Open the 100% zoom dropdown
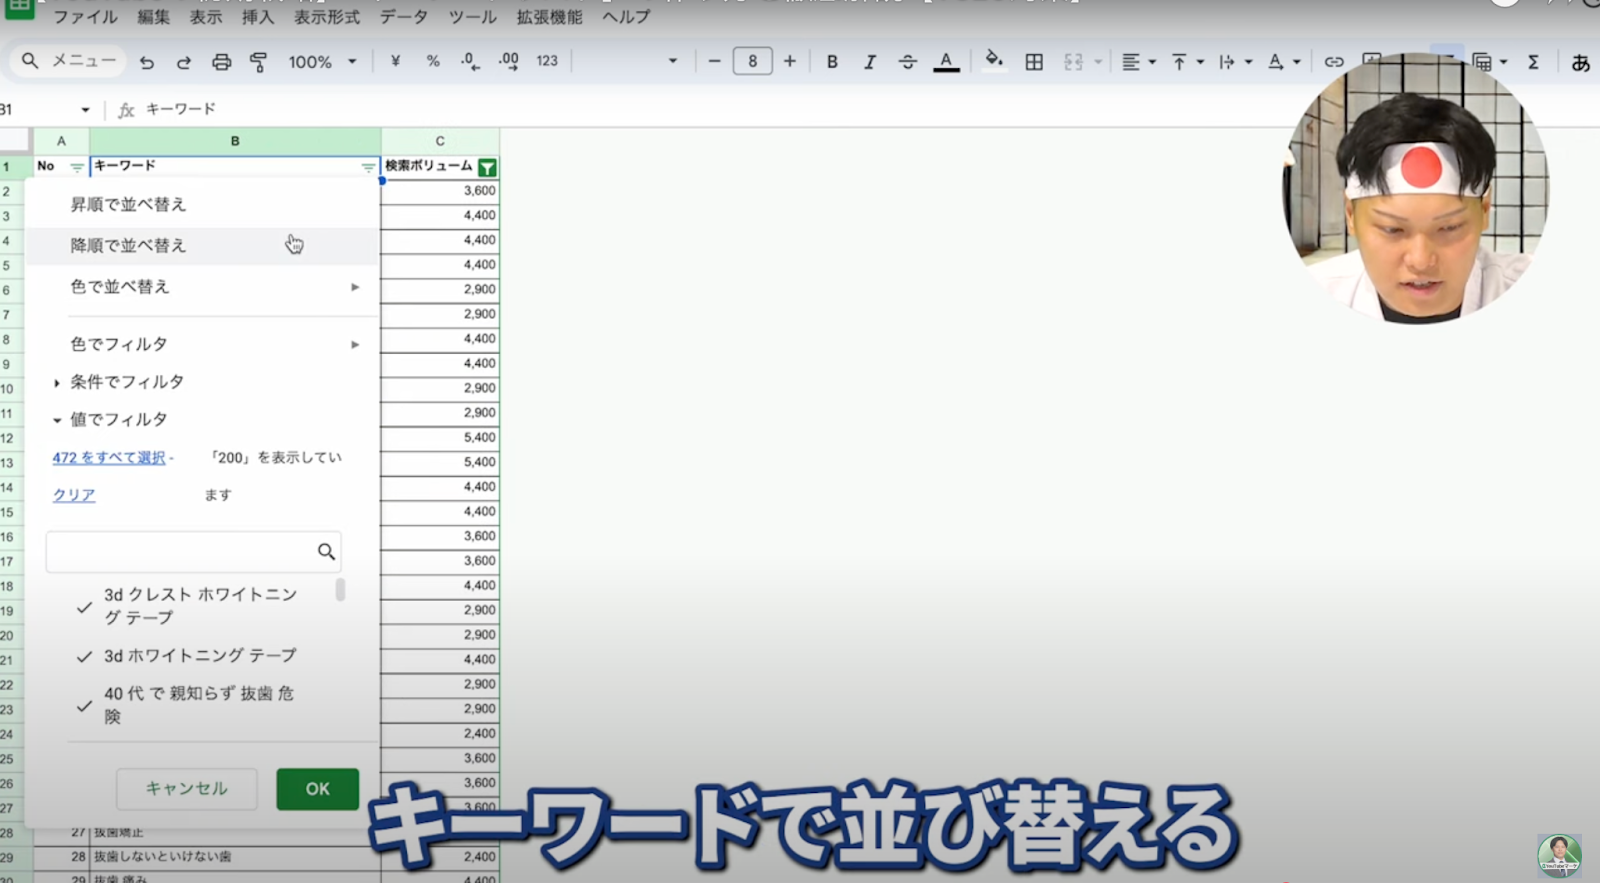Image resolution: width=1600 pixels, height=883 pixels. (322, 62)
